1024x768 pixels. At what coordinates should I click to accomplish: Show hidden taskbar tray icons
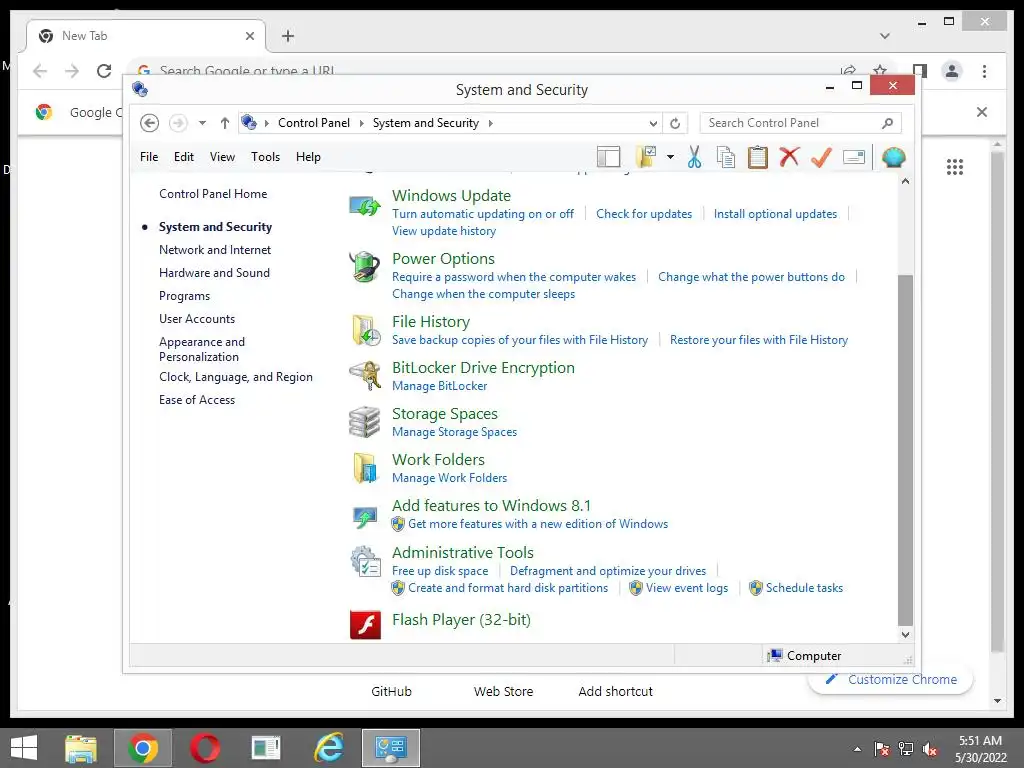(857, 749)
